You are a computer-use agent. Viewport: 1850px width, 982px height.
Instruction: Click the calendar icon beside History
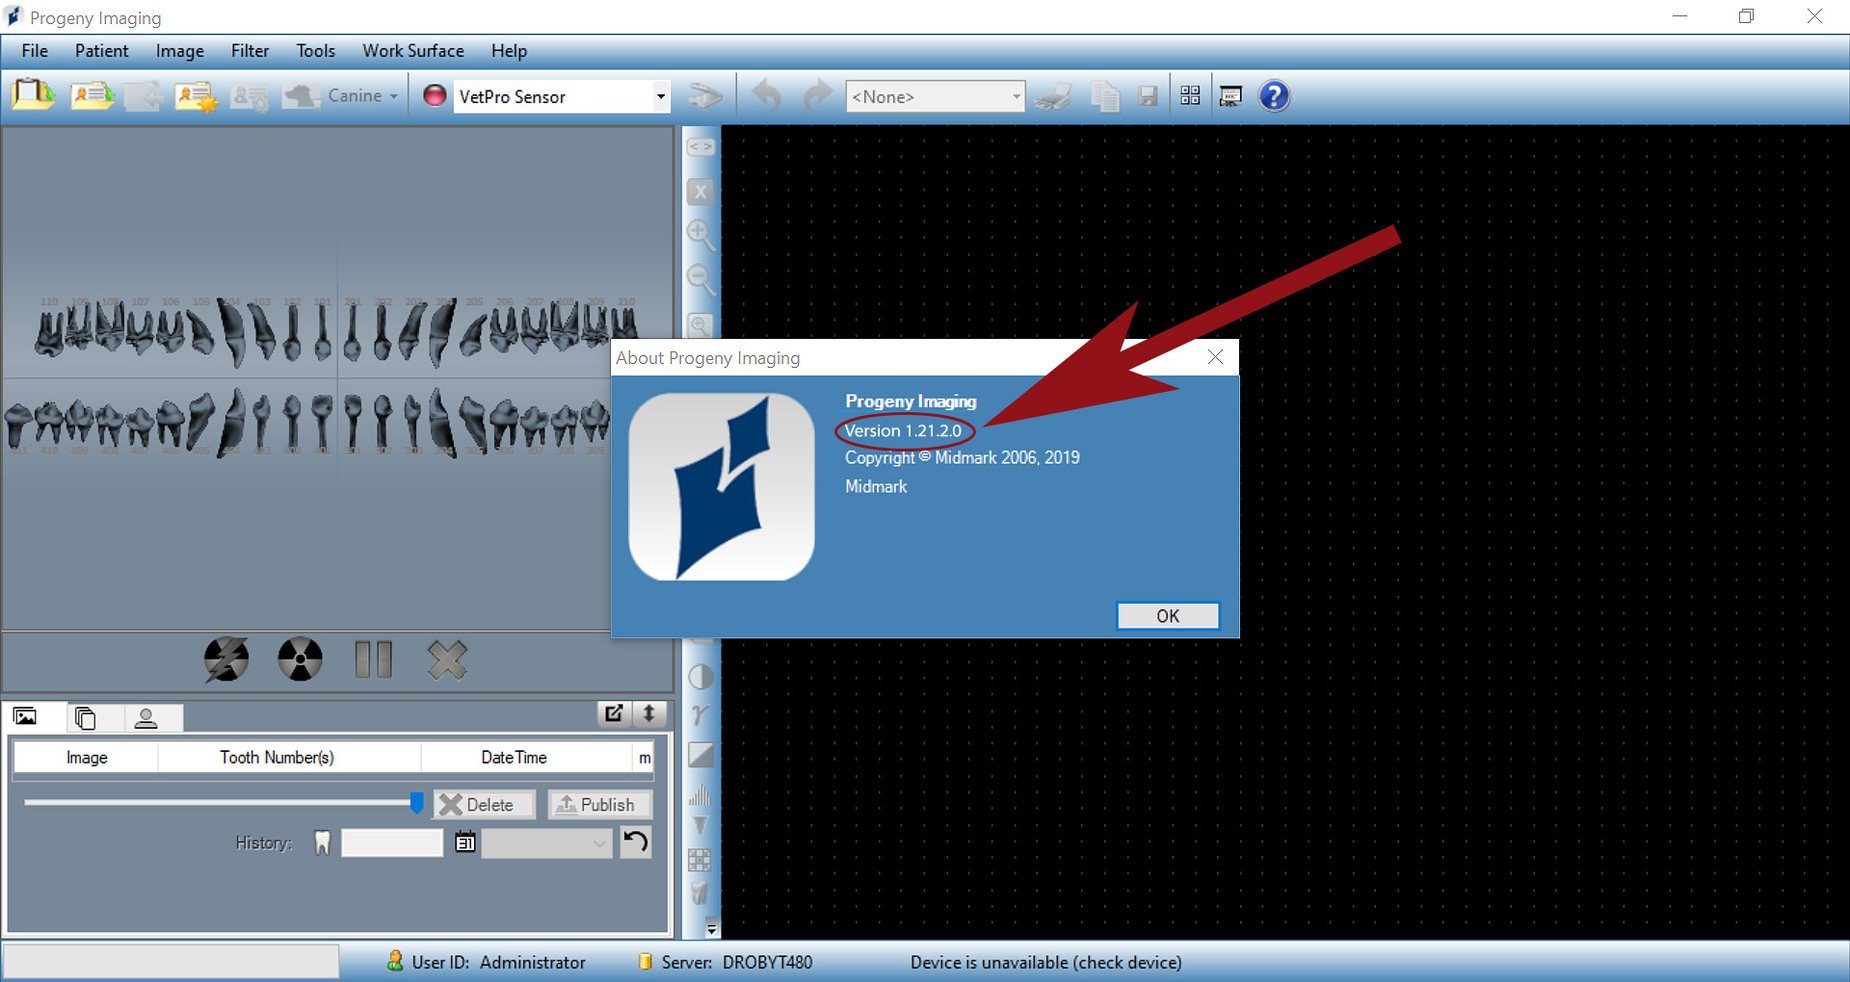pyautogui.click(x=464, y=843)
